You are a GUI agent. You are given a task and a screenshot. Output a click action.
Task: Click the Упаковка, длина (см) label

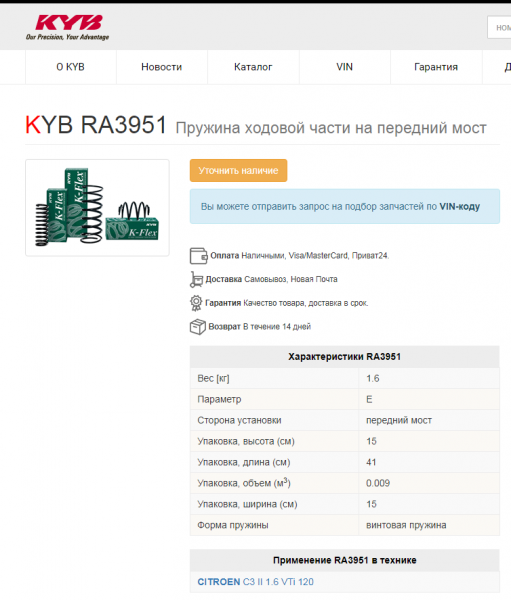244,462
